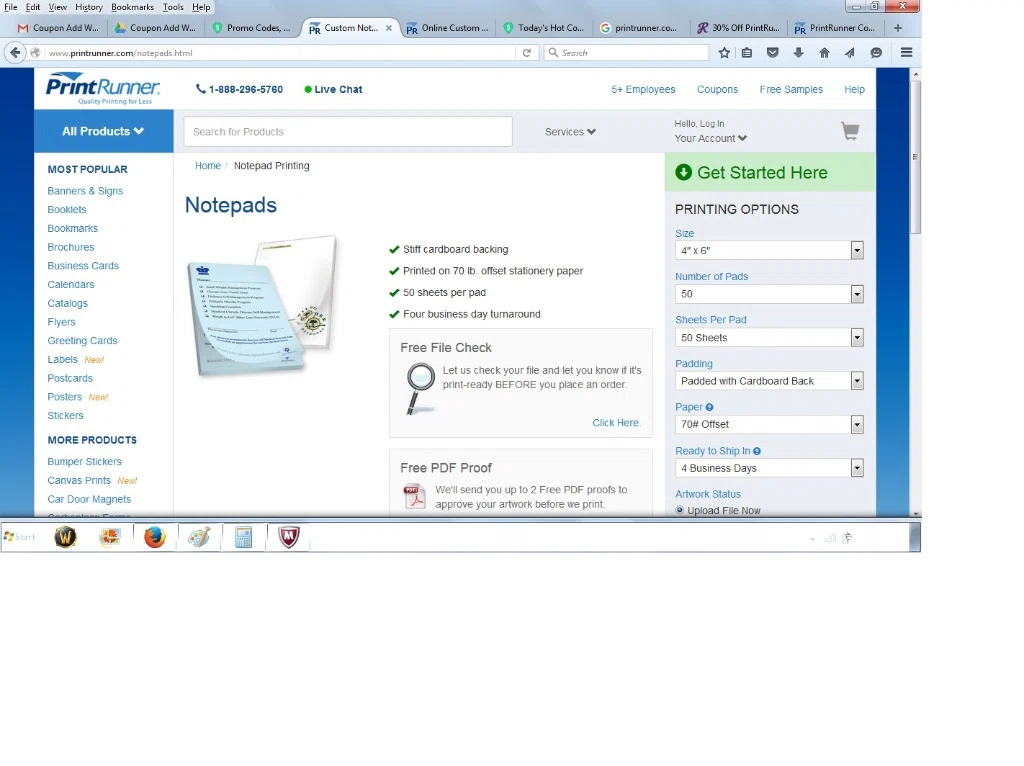The height and width of the screenshot is (766, 1024).
Task: Switch to the 30% Off PrintRu... tab
Action: tap(738, 28)
